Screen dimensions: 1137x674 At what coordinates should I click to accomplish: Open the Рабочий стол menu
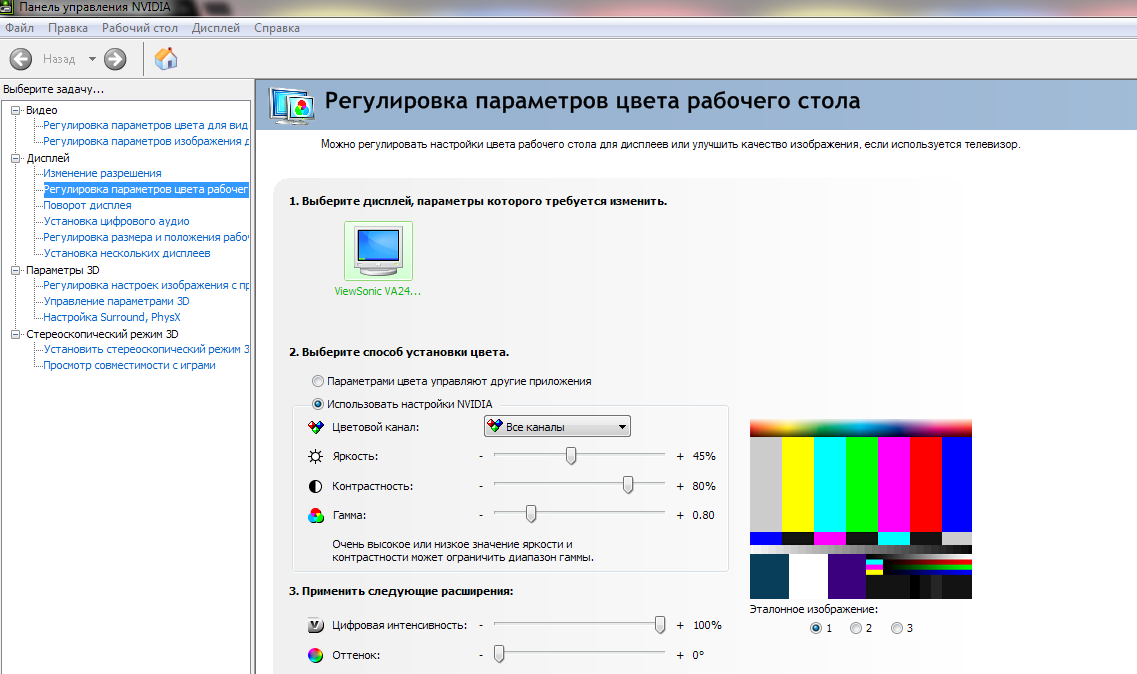pos(139,28)
